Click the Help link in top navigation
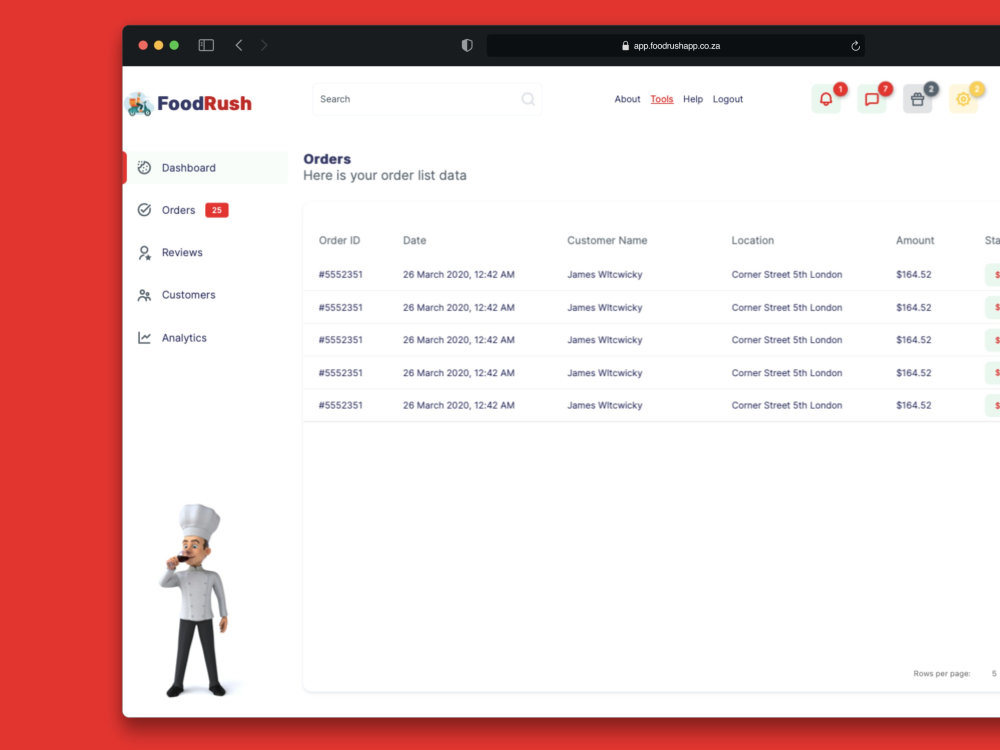This screenshot has height=750, width=1000. pyautogui.click(x=693, y=99)
